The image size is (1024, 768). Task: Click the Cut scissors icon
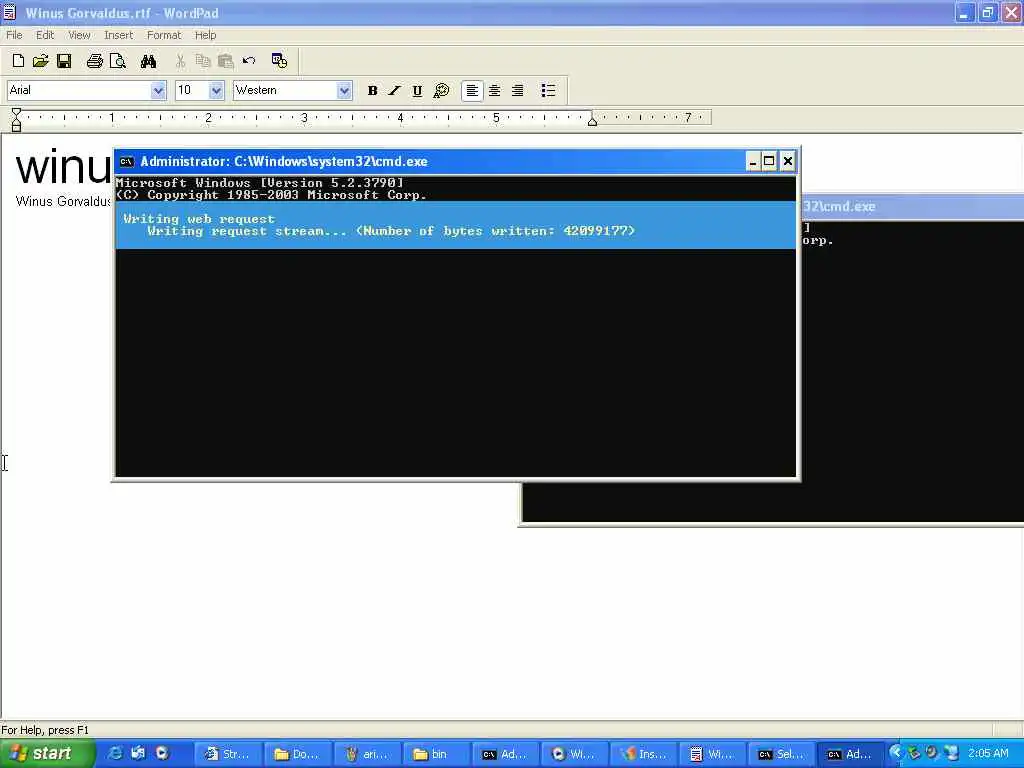click(180, 61)
